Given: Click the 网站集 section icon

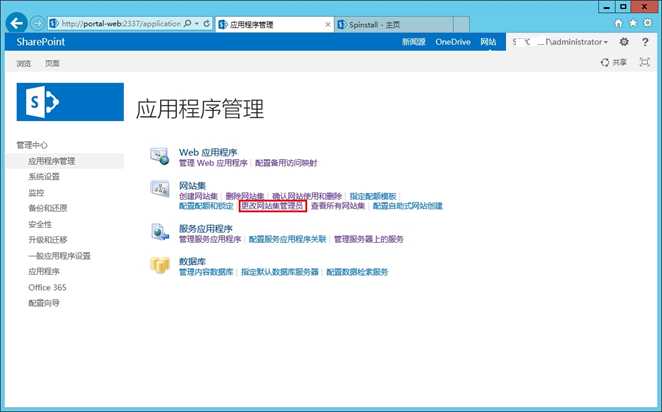Looking at the screenshot, I should pos(160,188).
